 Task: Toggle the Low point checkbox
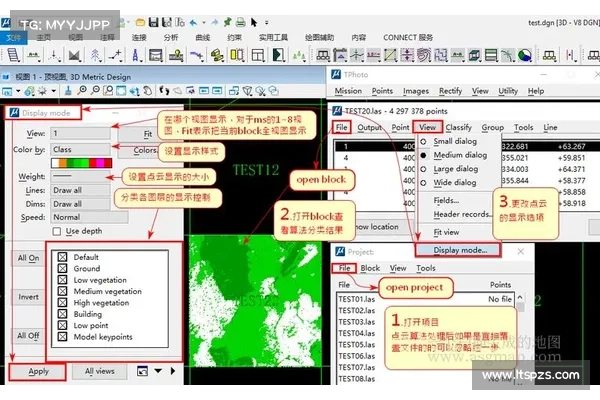[62, 325]
